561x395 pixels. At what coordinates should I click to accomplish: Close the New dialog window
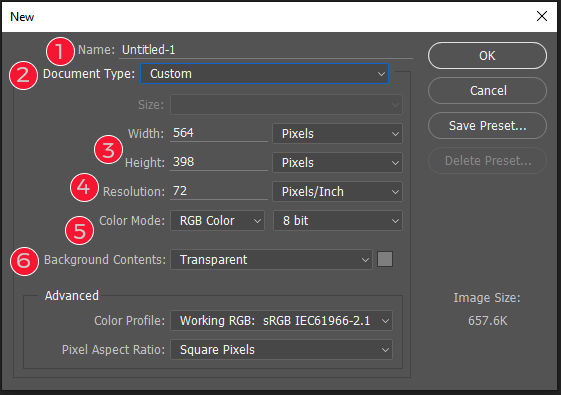542,16
